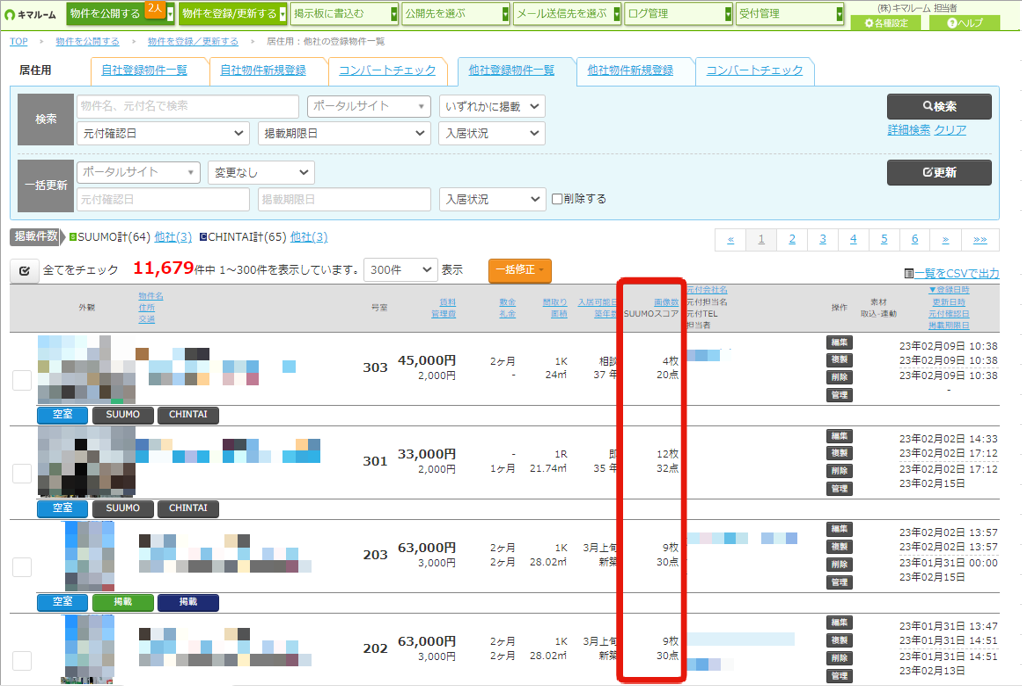Click the 更新 button with edit icon

tap(939, 172)
